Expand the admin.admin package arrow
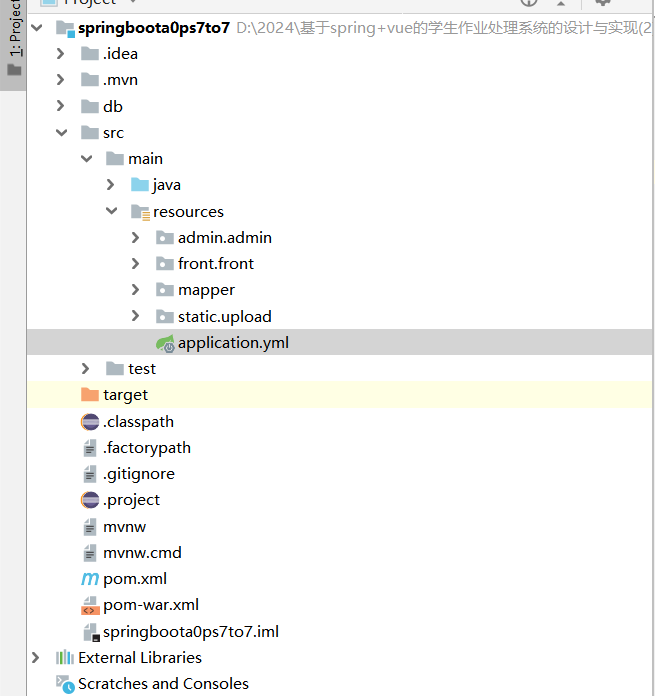655x696 pixels. [x=136, y=238]
